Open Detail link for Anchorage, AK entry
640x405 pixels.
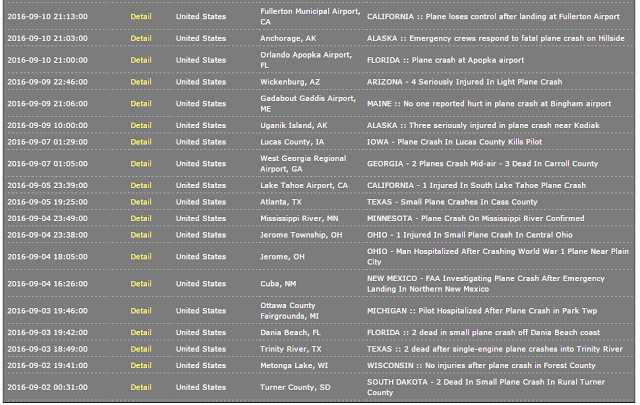(x=141, y=38)
